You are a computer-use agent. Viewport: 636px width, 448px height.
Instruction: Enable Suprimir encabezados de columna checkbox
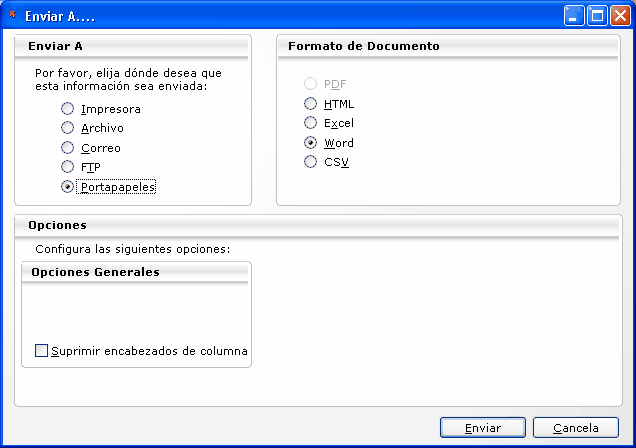coord(42,351)
